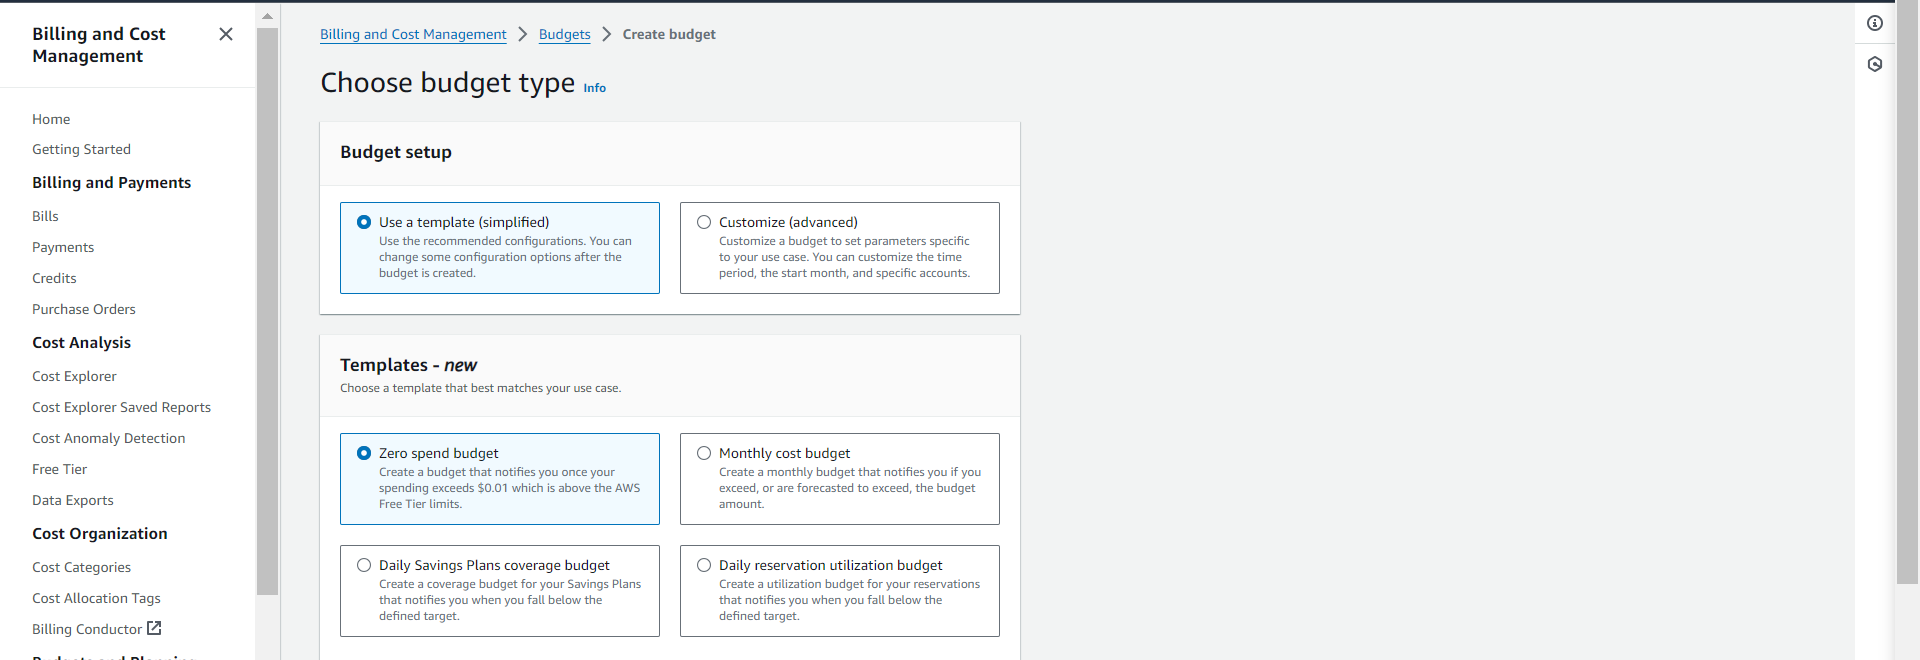
Task: Open Cost Anomaly Detection
Action: click(x=108, y=438)
